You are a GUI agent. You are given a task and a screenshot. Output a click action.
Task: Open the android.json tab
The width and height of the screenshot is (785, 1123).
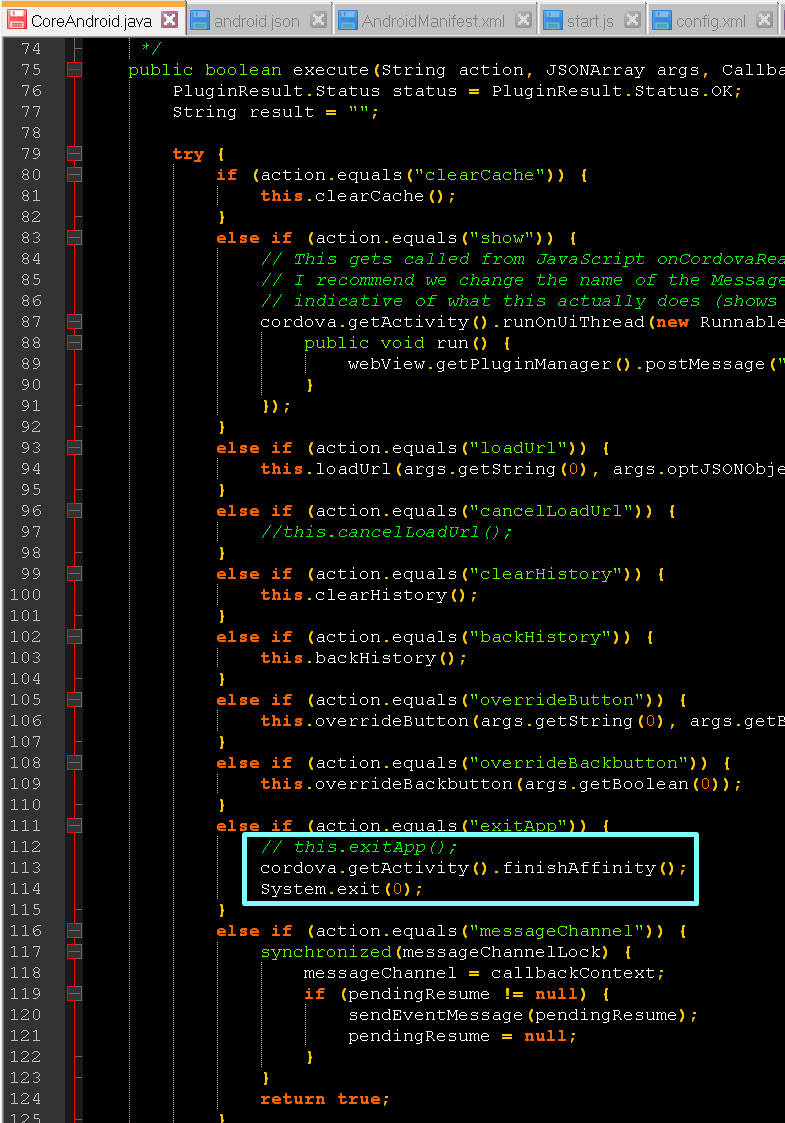pyautogui.click(x=258, y=21)
